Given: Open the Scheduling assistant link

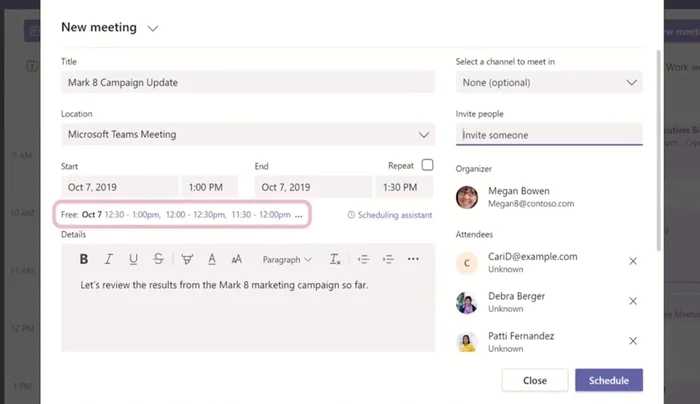Looking at the screenshot, I should (x=390, y=215).
